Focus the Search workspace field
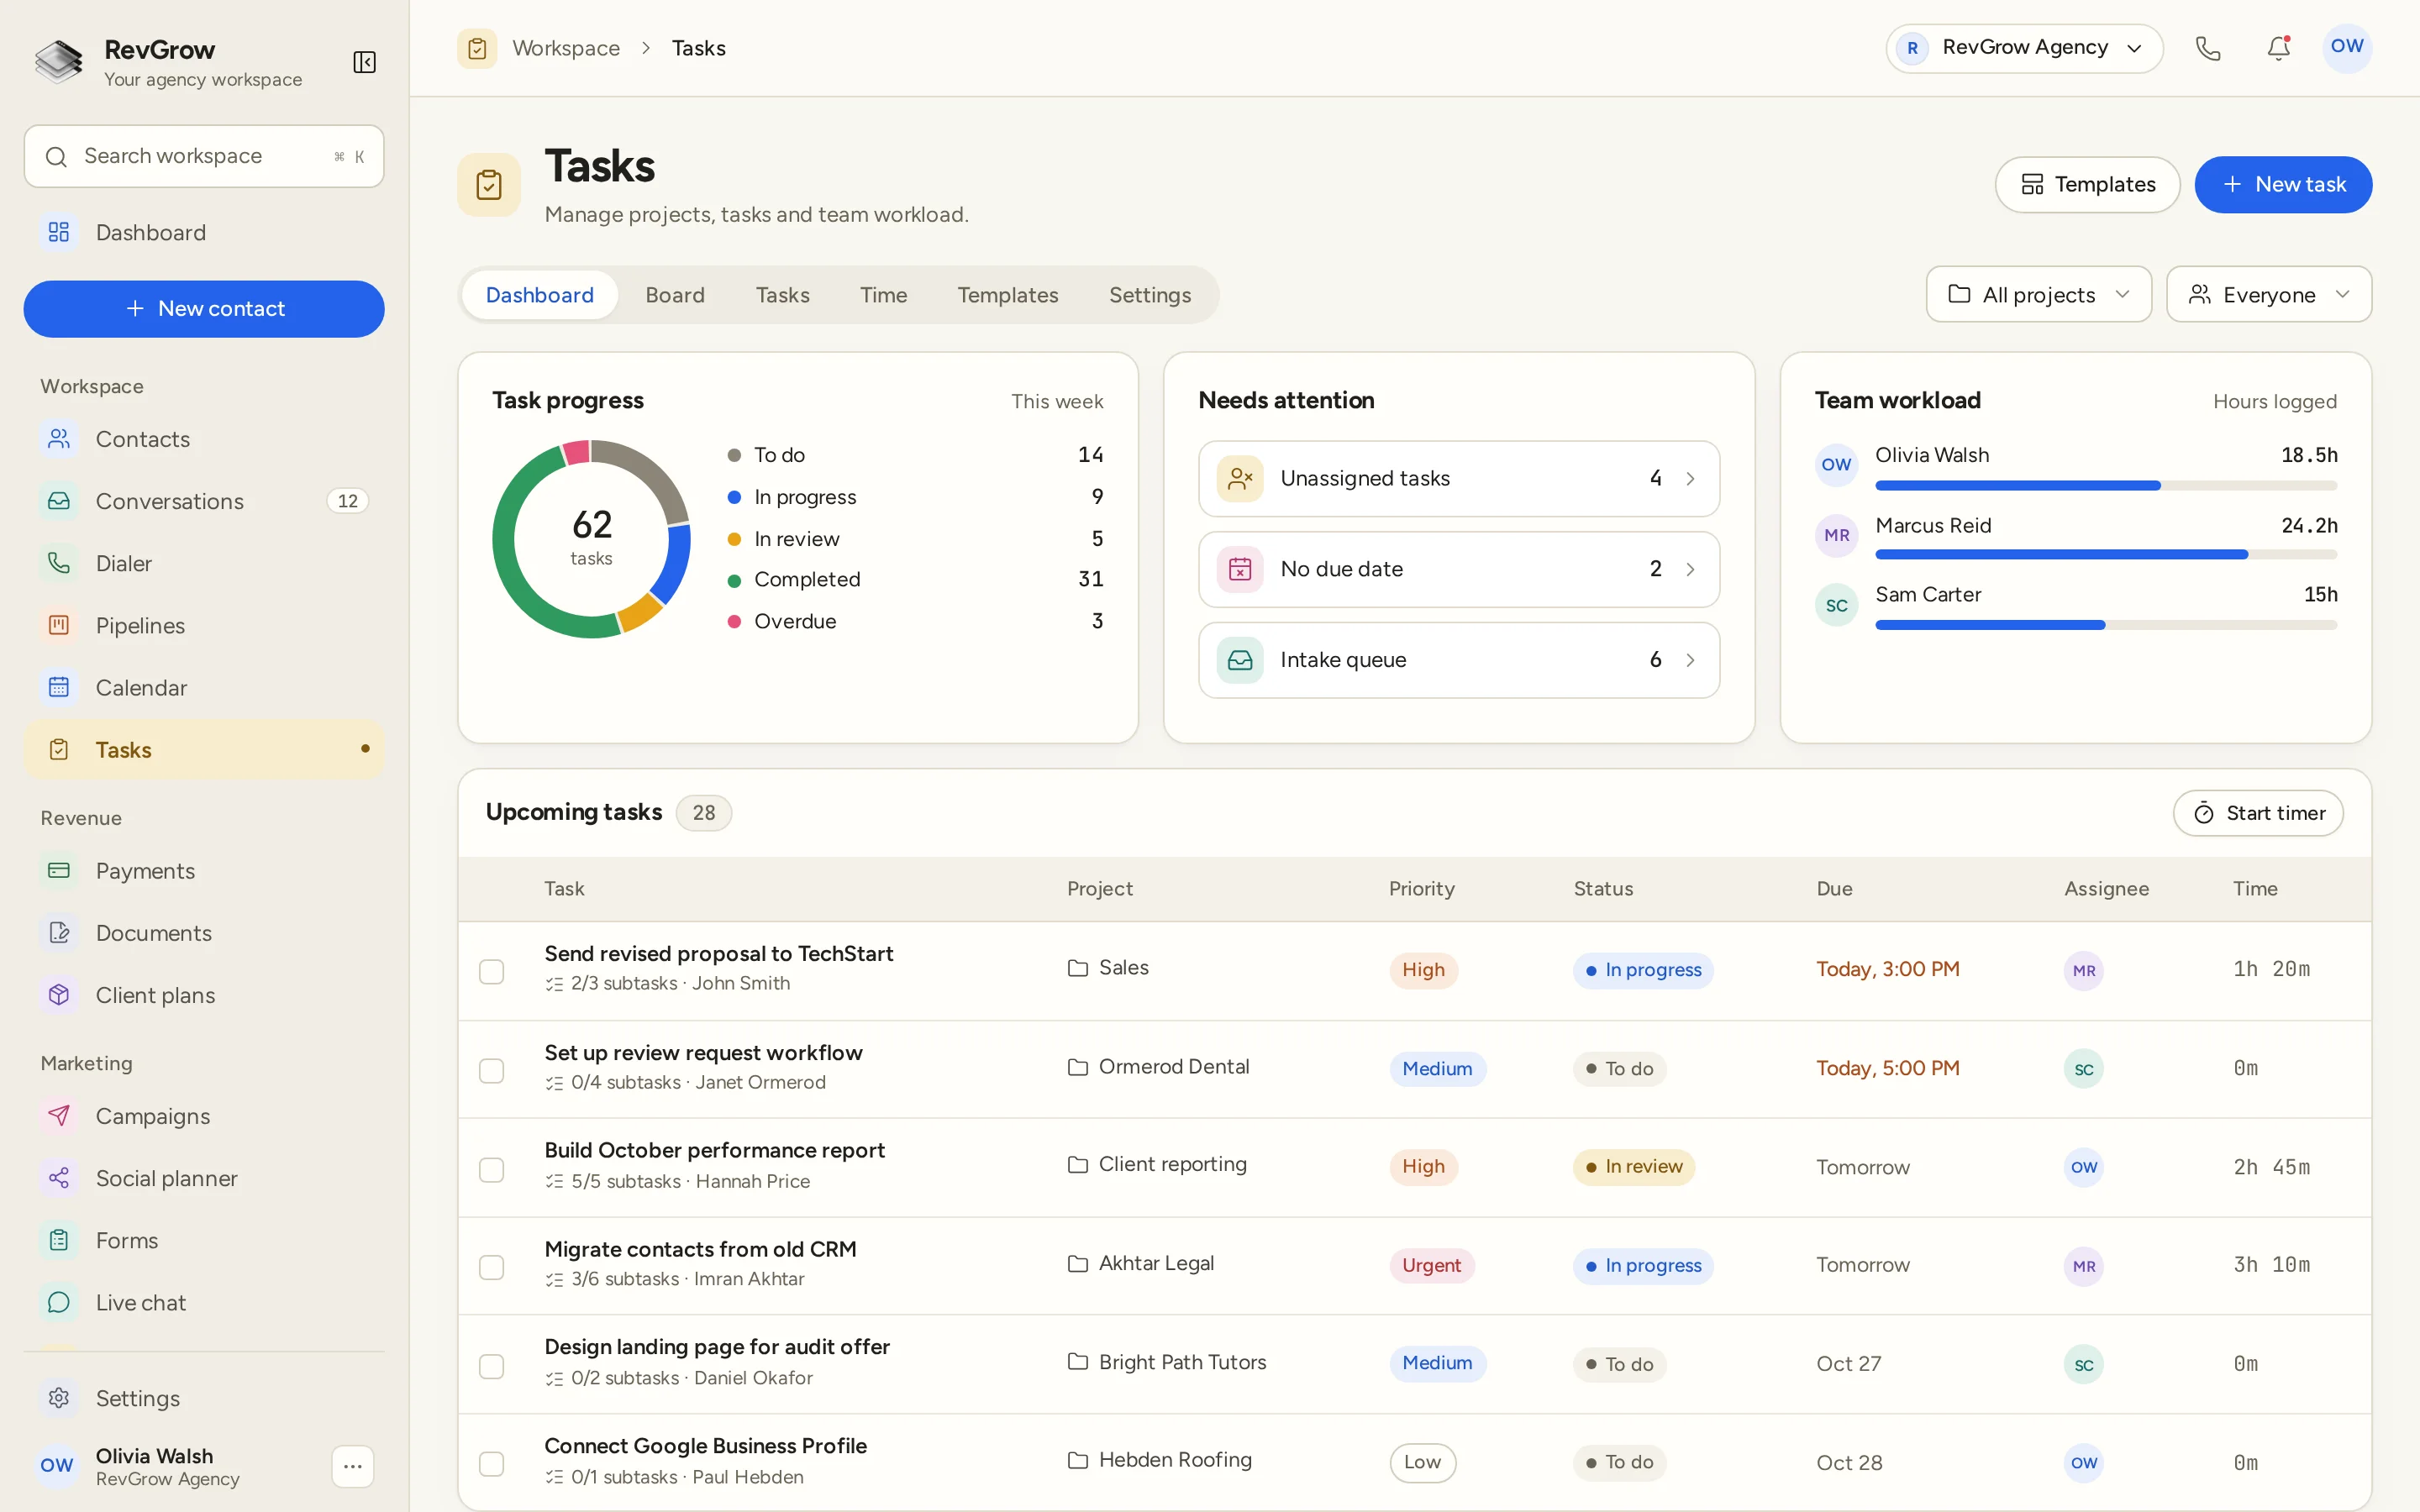This screenshot has height=1512, width=2420. [204, 156]
